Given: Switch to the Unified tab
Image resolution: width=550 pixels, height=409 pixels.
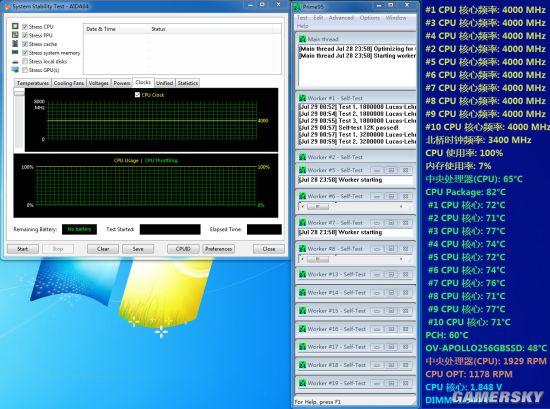Looking at the screenshot, I should 165,83.
